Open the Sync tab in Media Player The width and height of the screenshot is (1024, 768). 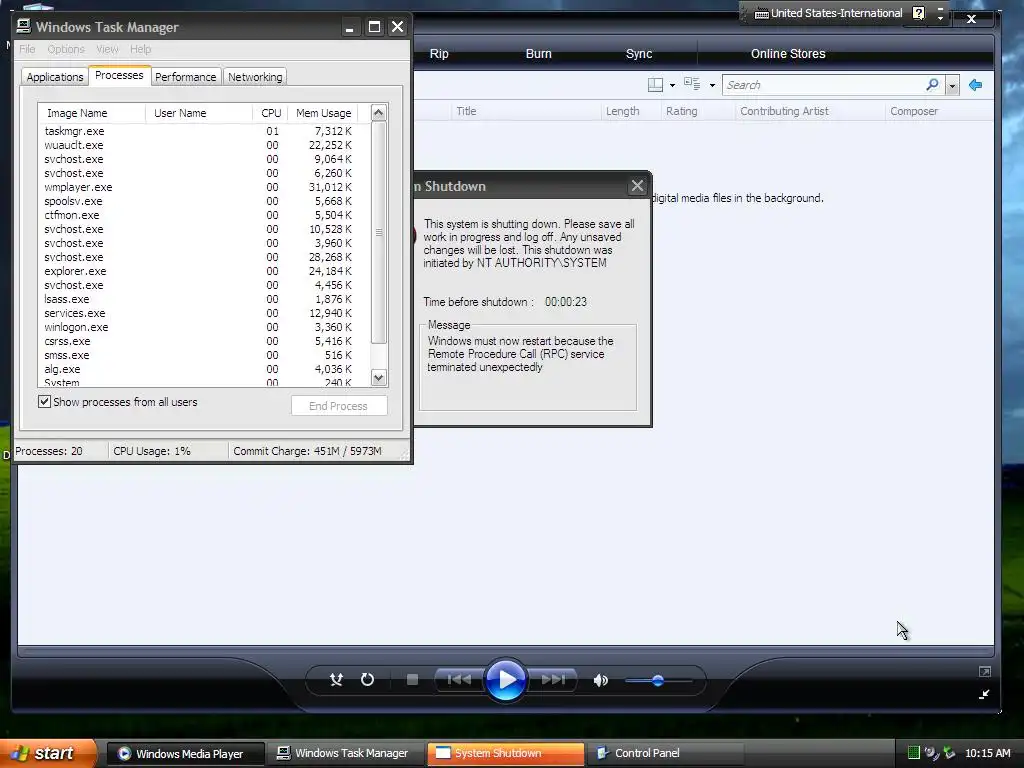pyautogui.click(x=639, y=54)
